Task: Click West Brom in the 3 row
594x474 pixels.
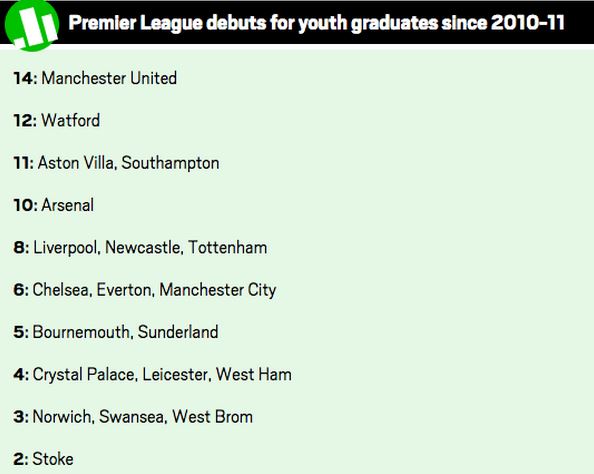Action: click(213, 417)
